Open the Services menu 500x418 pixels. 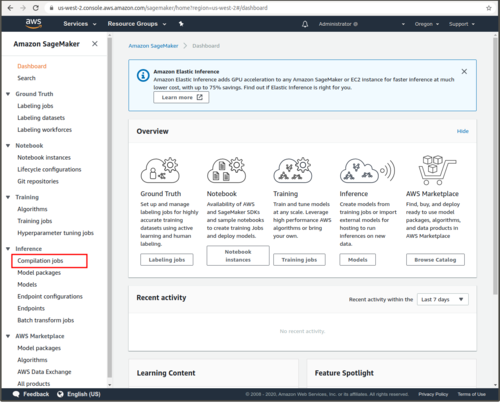click(x=80, y=24)
